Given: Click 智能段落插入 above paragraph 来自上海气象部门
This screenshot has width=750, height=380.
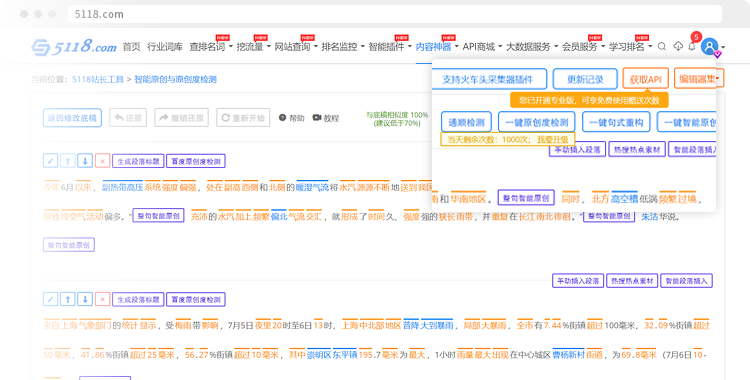Looking at the screenshot, I should pyautogui.click(x=686, y=280).
